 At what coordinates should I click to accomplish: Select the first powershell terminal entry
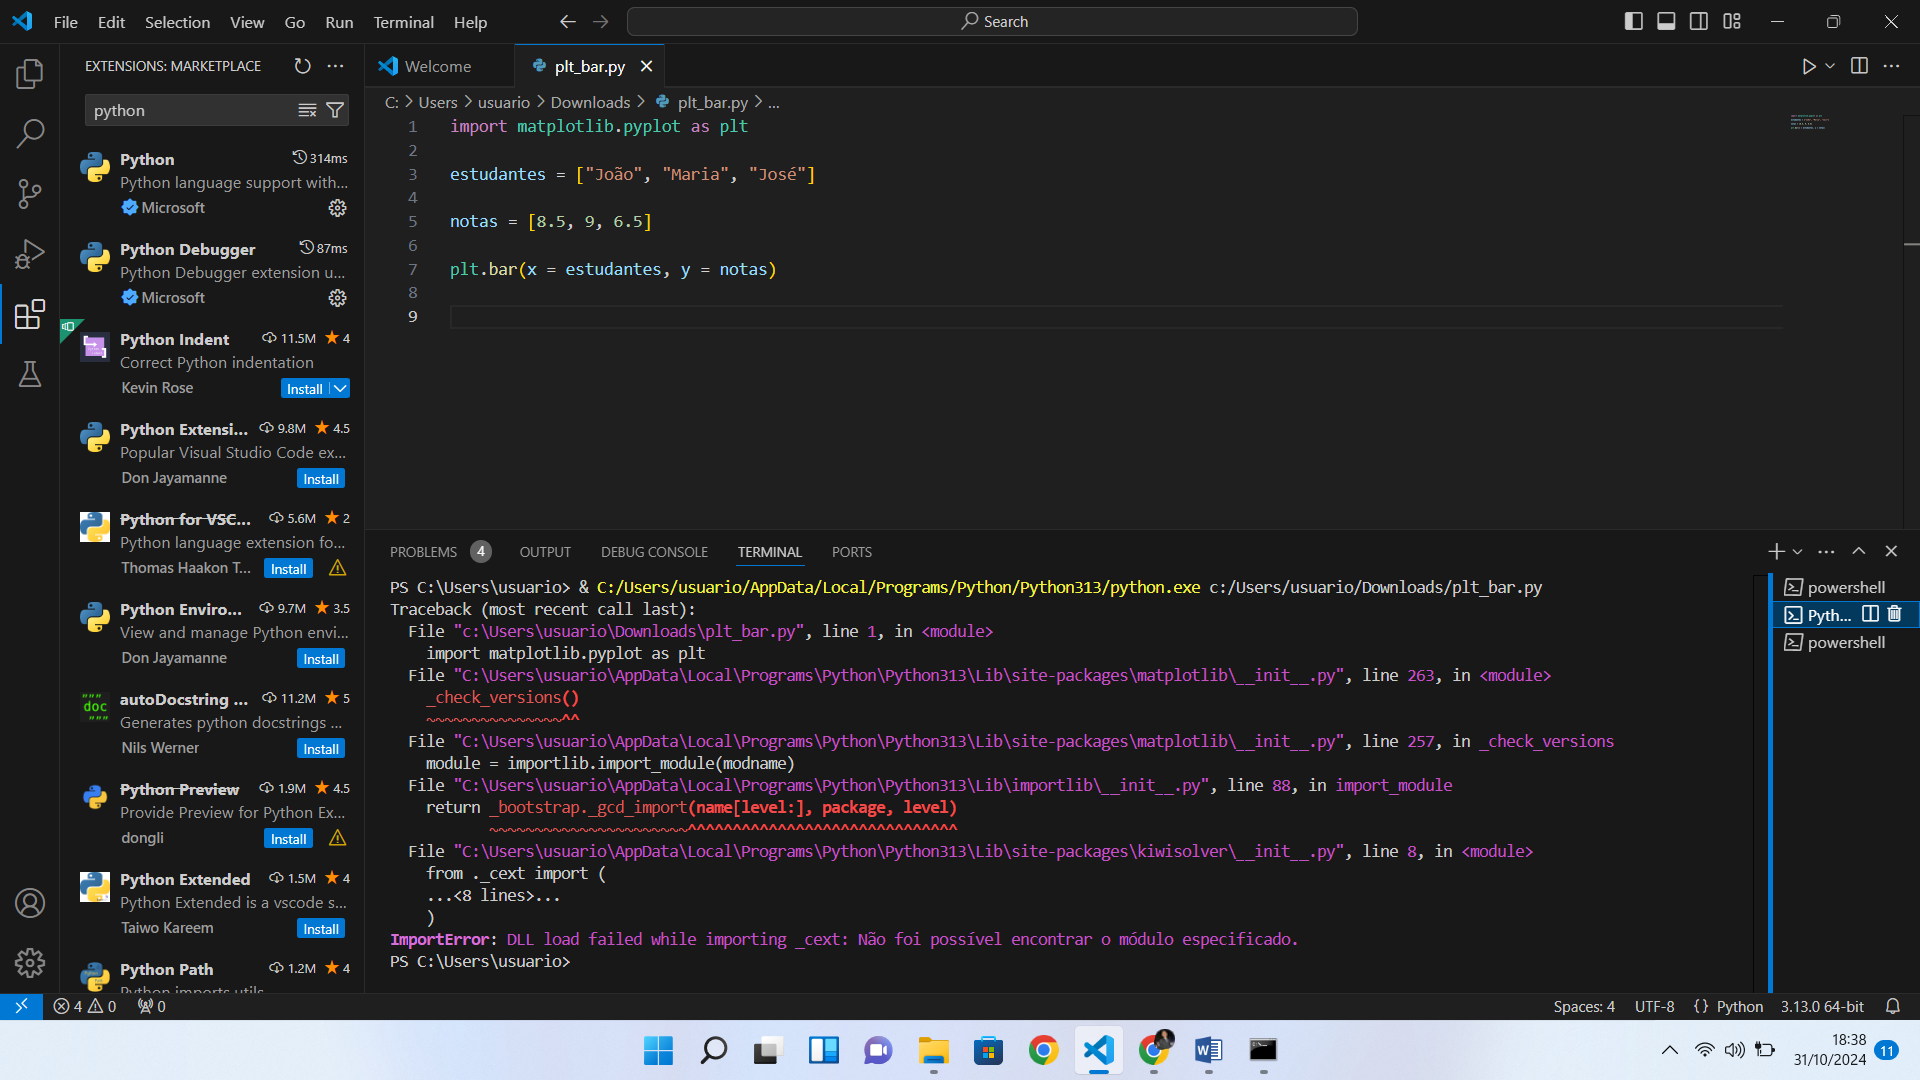tap(1846, 587)
